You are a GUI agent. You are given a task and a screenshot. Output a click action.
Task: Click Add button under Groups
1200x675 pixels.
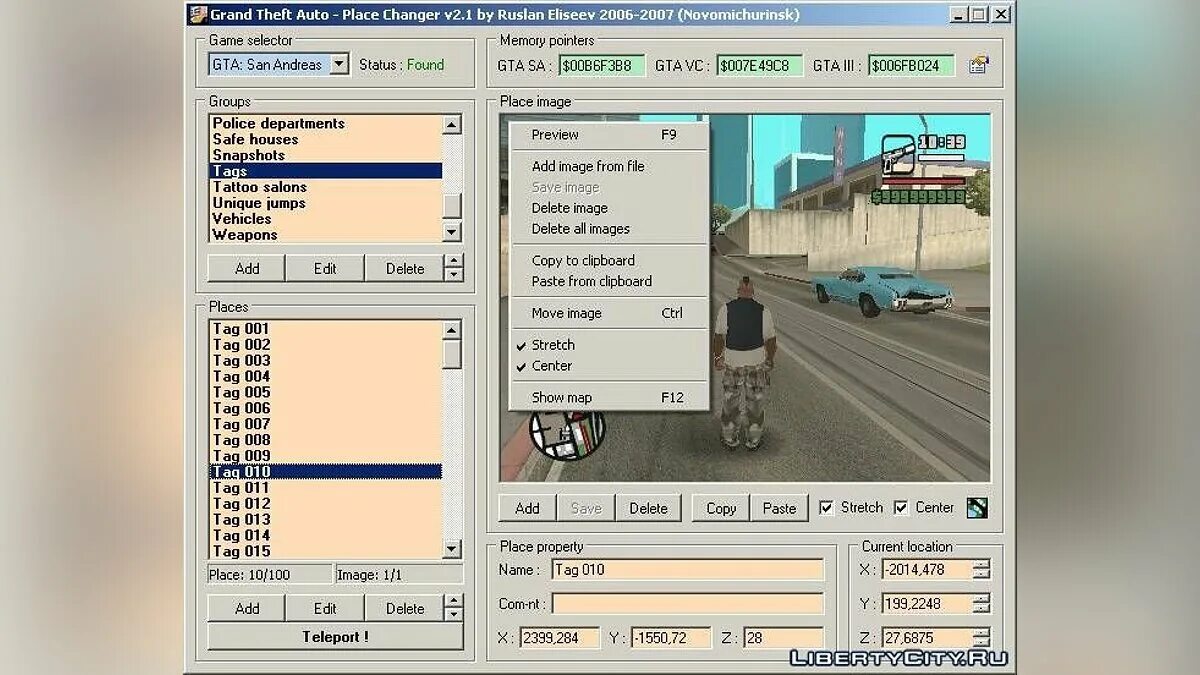pyautogui.click(x=247, y=268)
